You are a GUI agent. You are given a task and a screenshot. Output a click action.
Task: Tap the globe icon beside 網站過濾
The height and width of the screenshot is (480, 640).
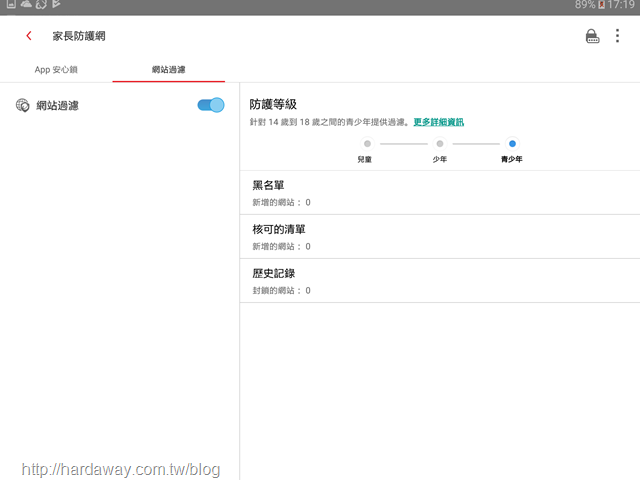pos(22,105)
